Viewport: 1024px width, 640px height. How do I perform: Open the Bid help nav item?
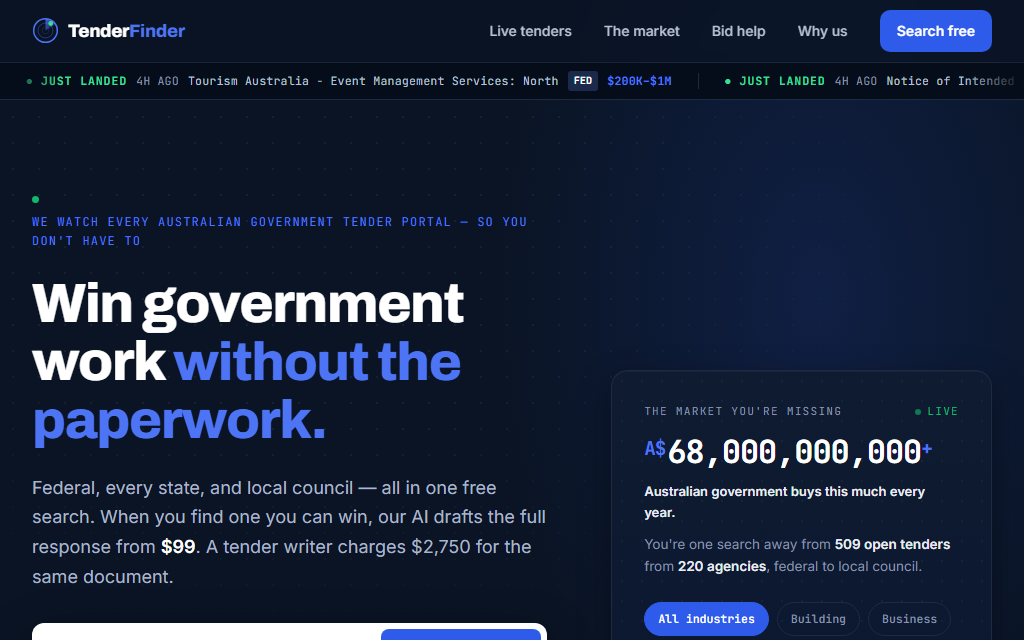738,31
